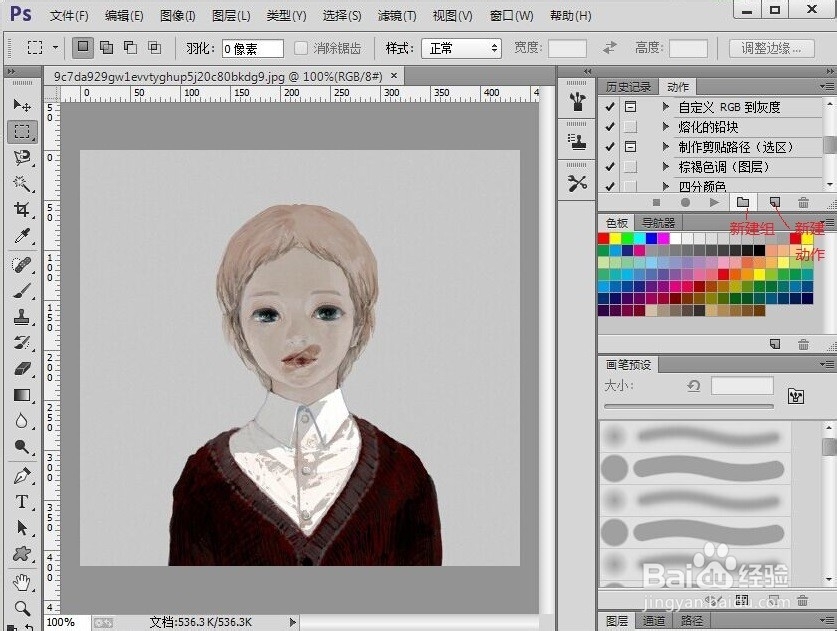Open the 滤镜(T) menu

(x=397, y=16)
